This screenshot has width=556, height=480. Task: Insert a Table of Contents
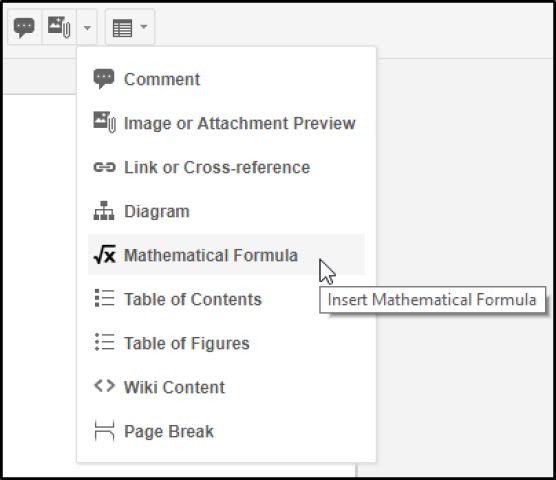(x=226, y=299)
